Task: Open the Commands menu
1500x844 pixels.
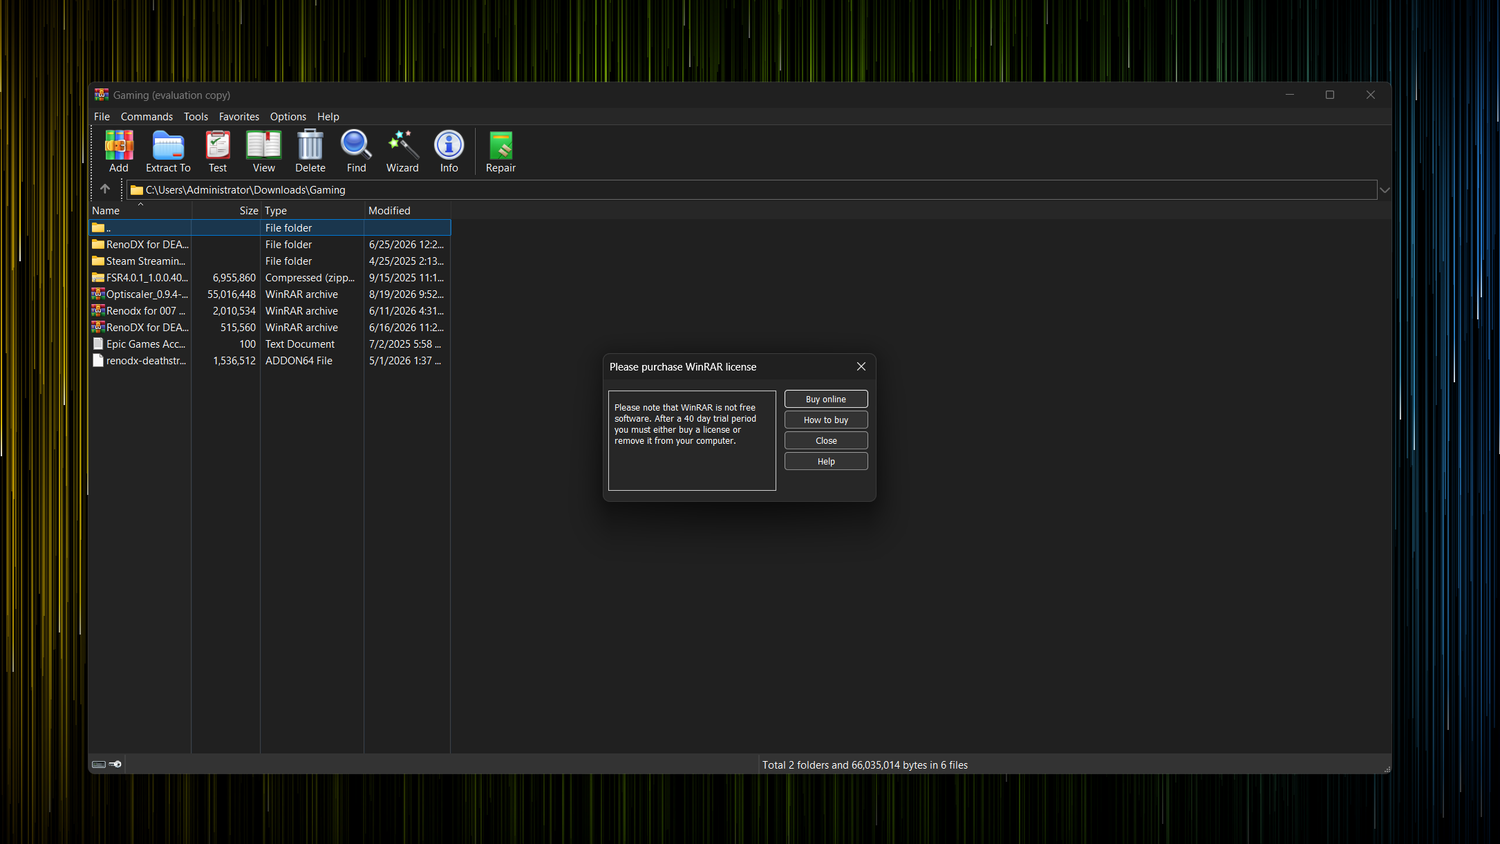Action: pos(147,117)
